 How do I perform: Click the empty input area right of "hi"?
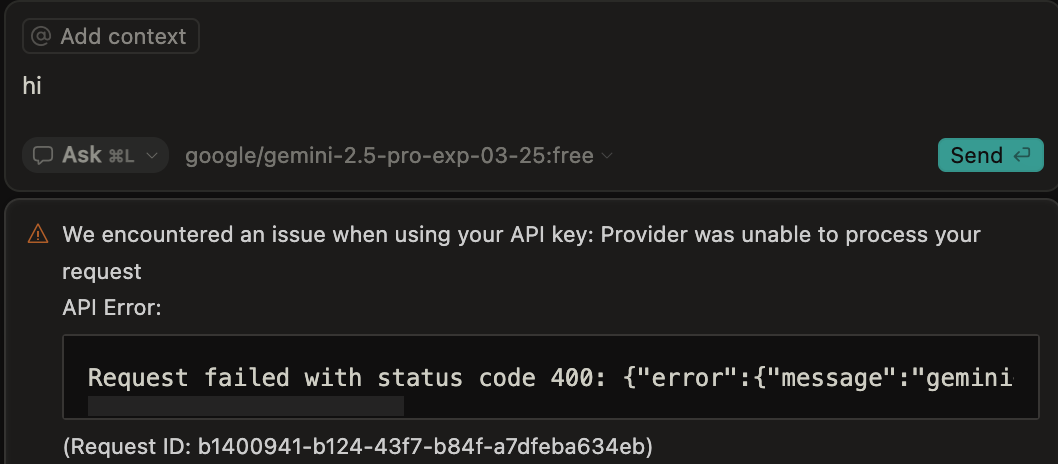point(540,86)
